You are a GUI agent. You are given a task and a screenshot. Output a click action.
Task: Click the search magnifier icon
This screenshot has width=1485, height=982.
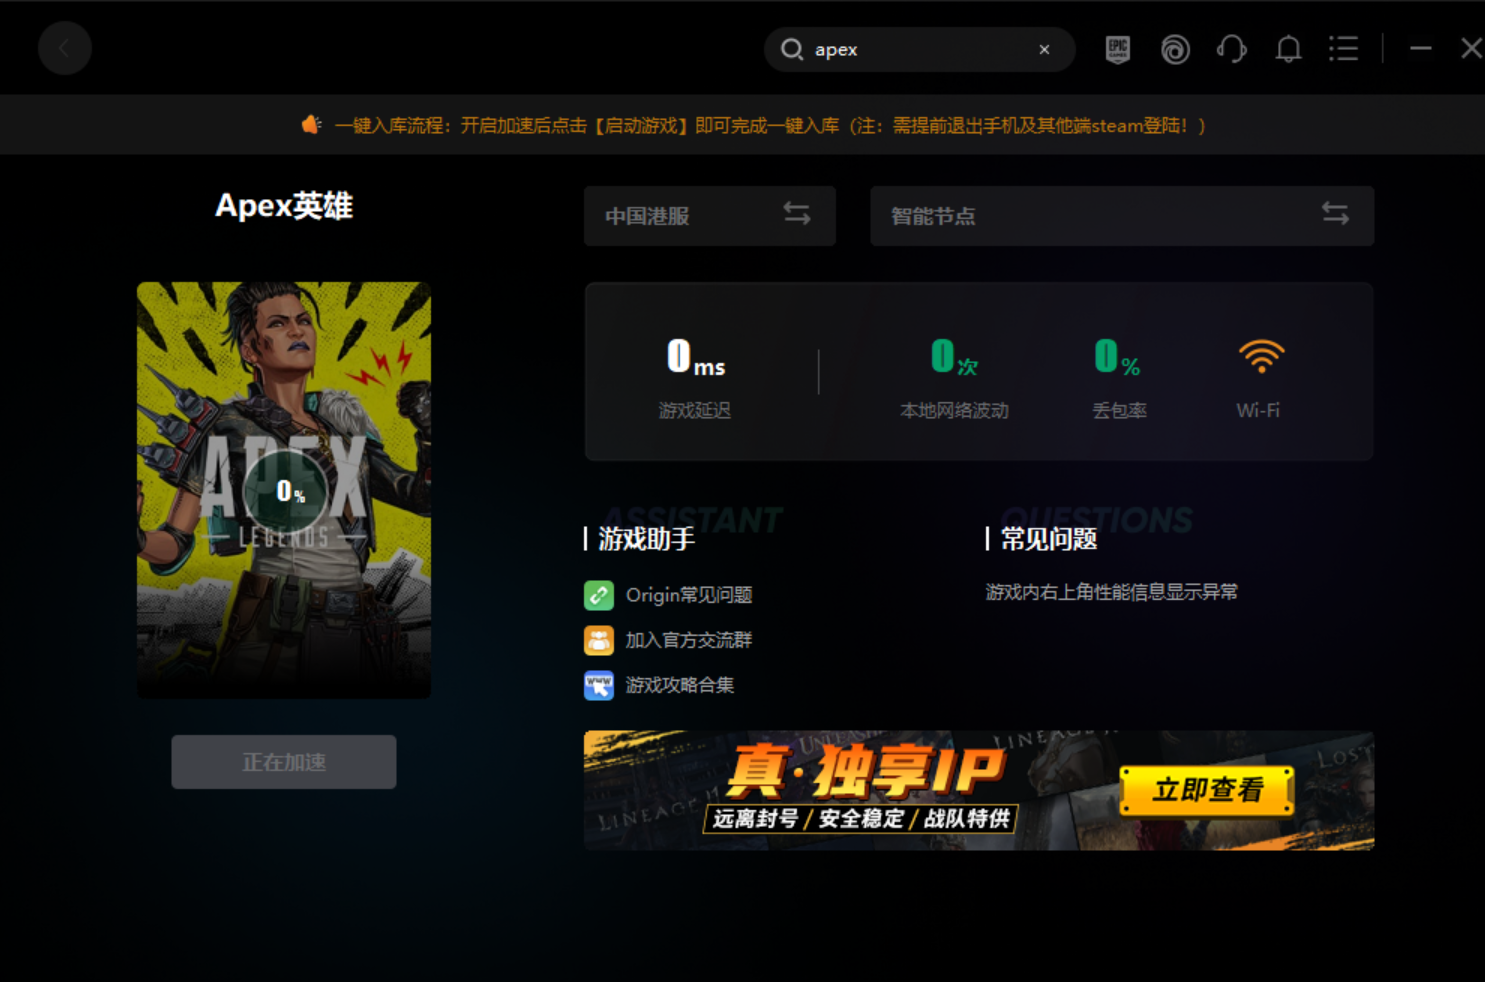coord(792,49)
